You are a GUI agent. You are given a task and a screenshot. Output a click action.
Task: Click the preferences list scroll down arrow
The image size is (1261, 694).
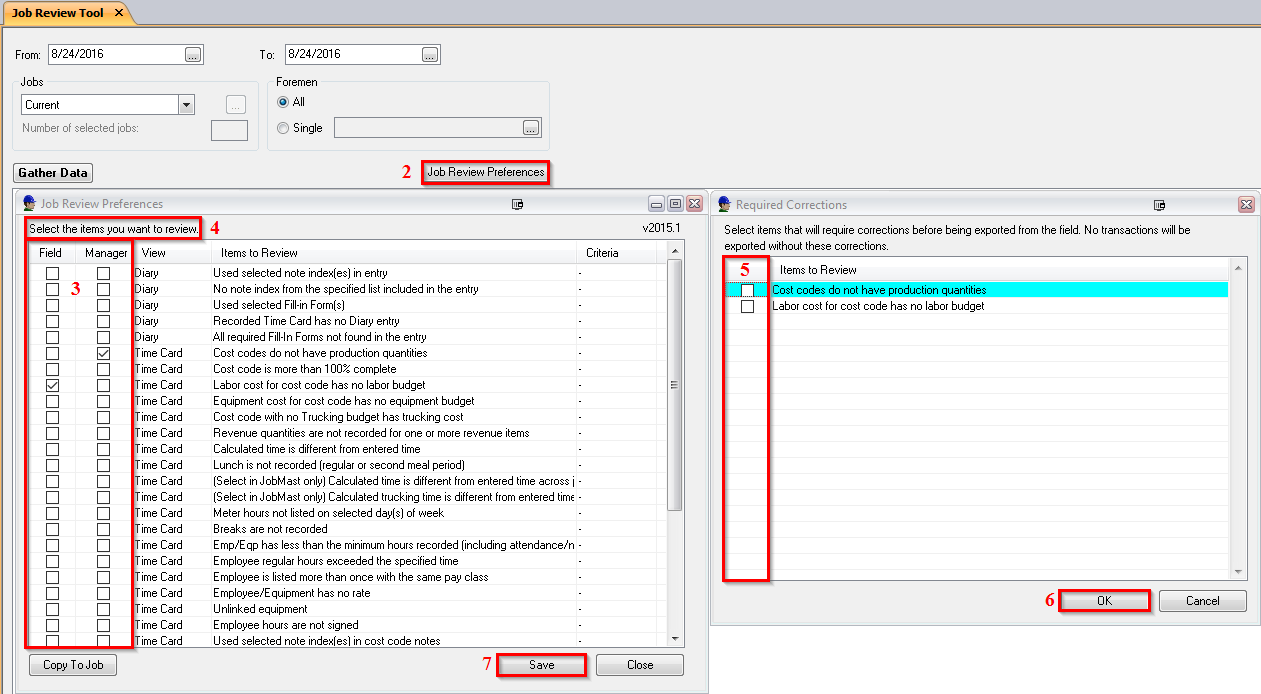[675, 638]
